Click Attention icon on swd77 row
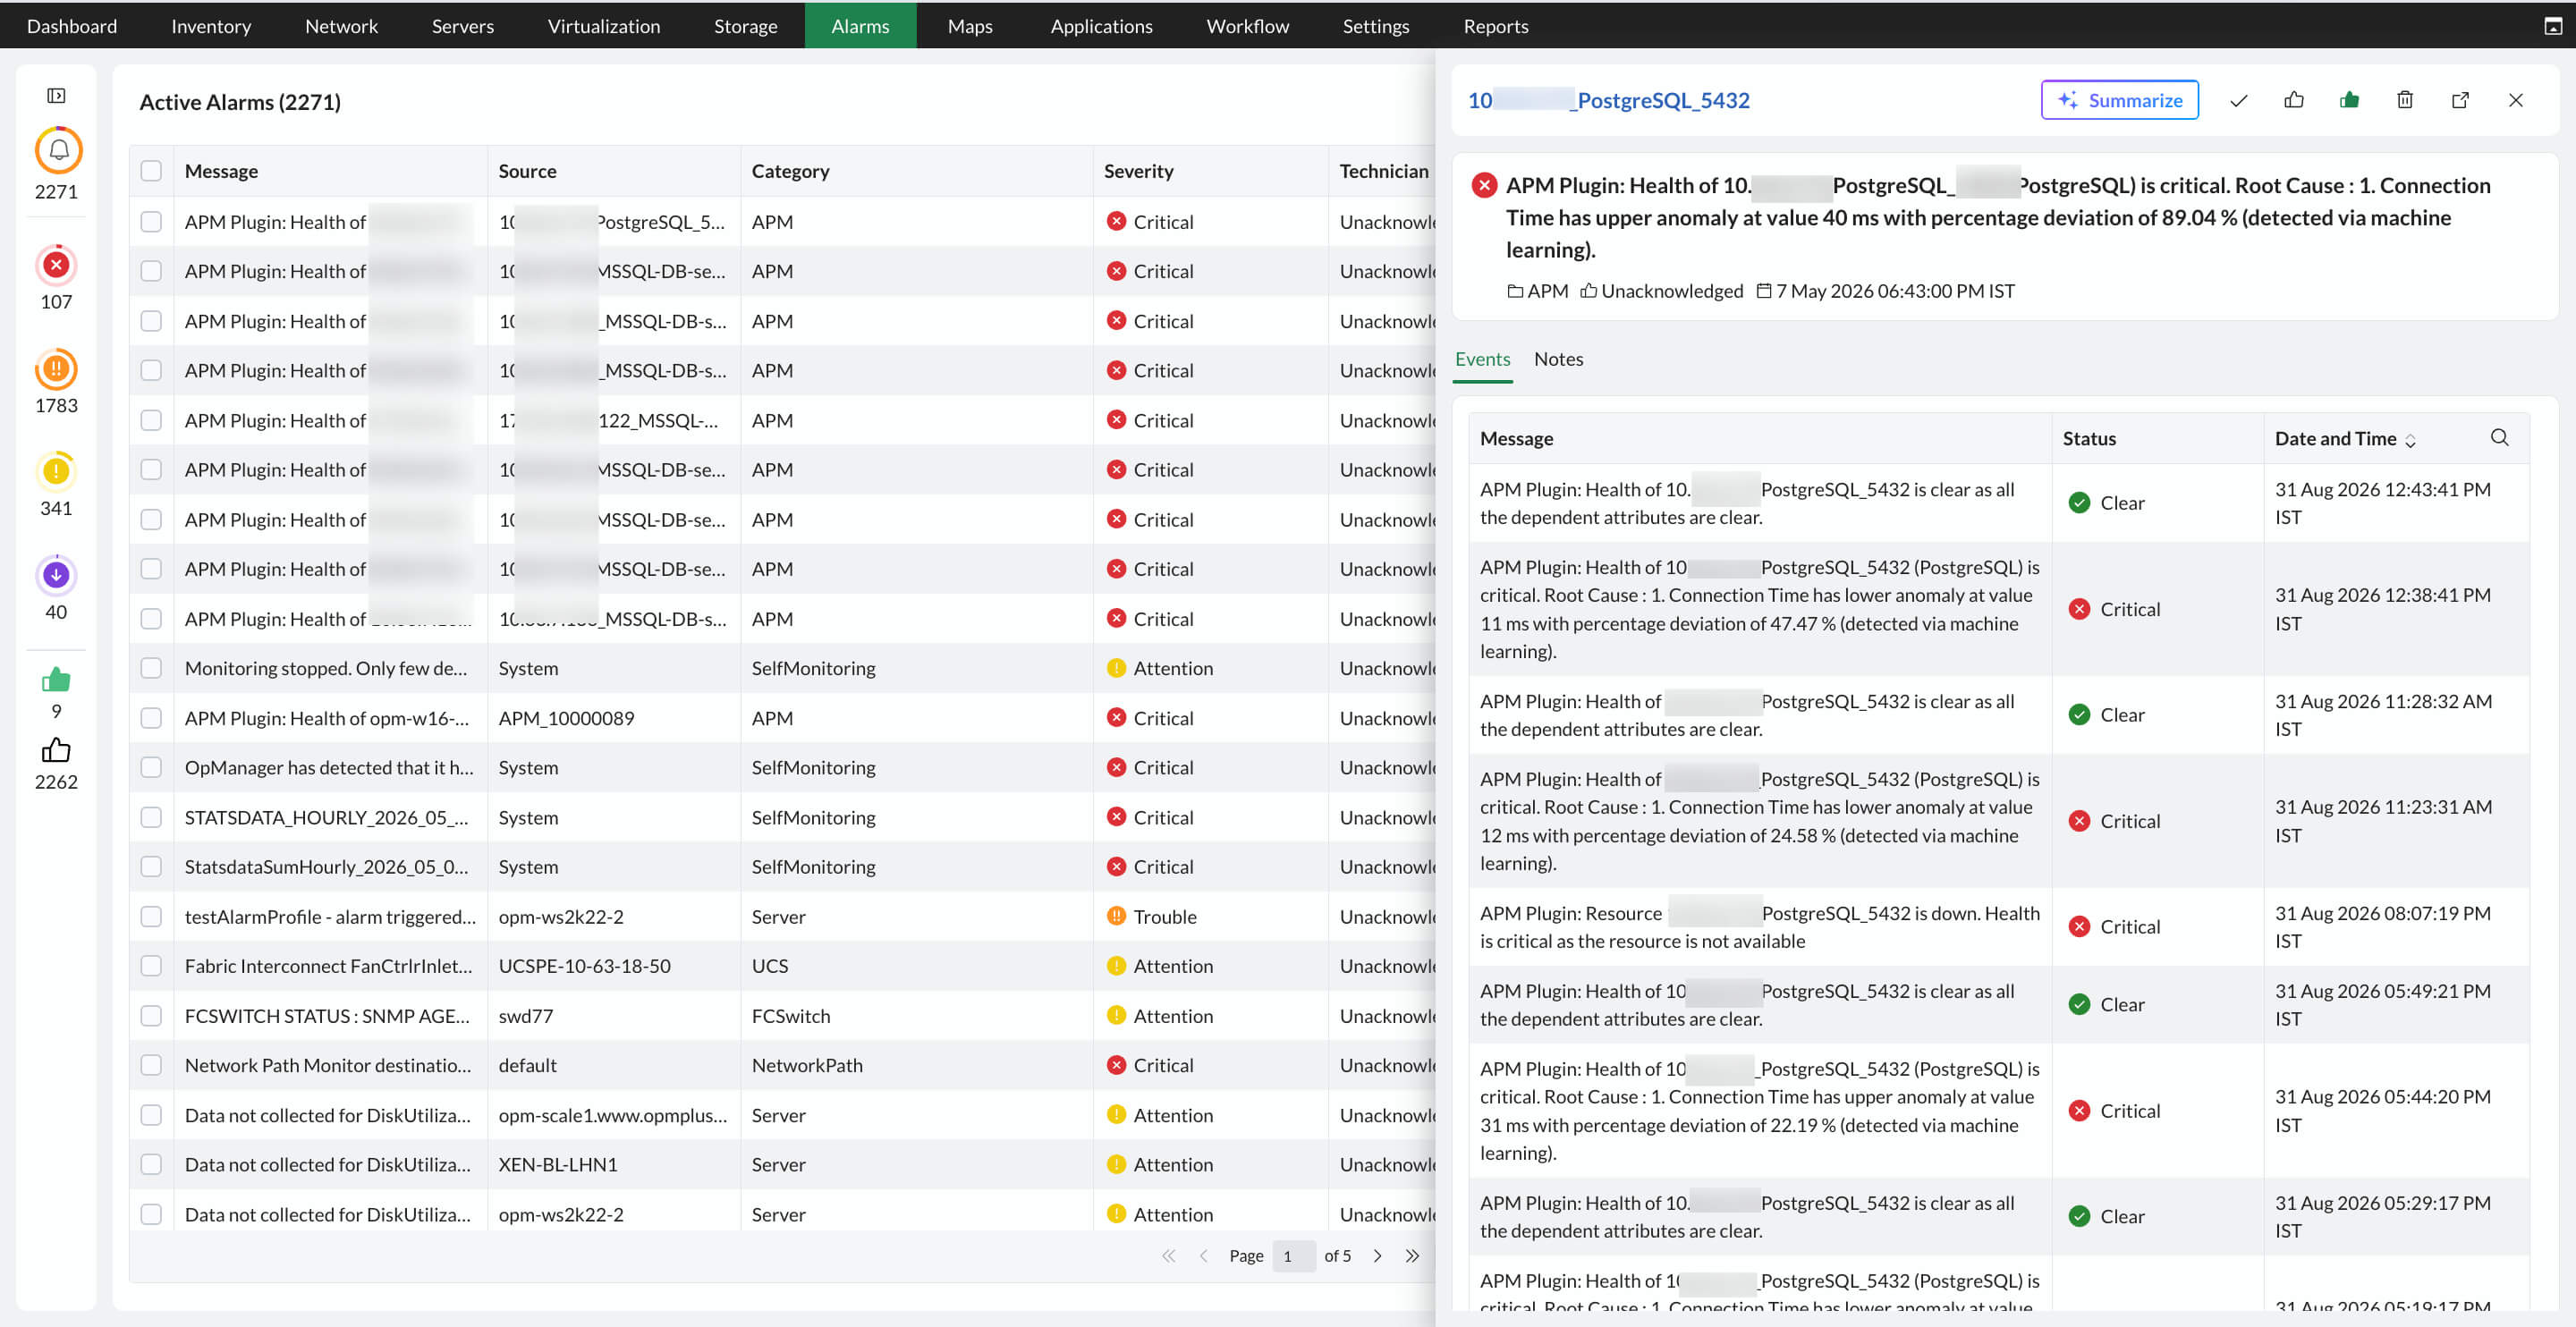The width and height of the screenshot is (2576, 1327). [x=1116, y=1015]
